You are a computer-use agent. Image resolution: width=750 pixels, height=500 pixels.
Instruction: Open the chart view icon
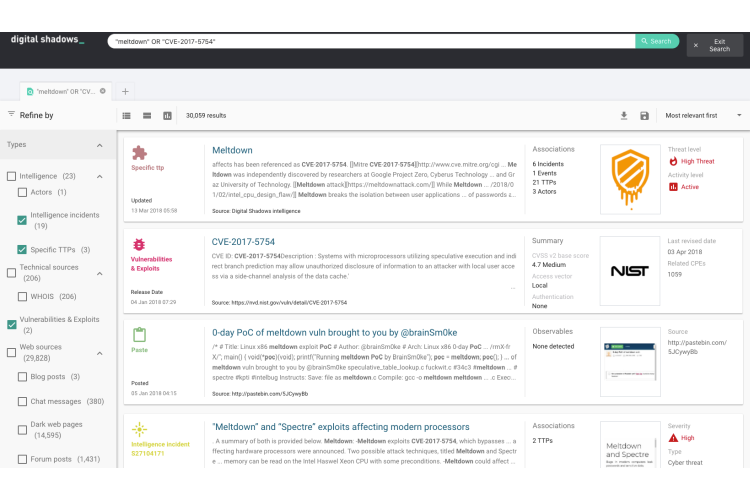167,116
